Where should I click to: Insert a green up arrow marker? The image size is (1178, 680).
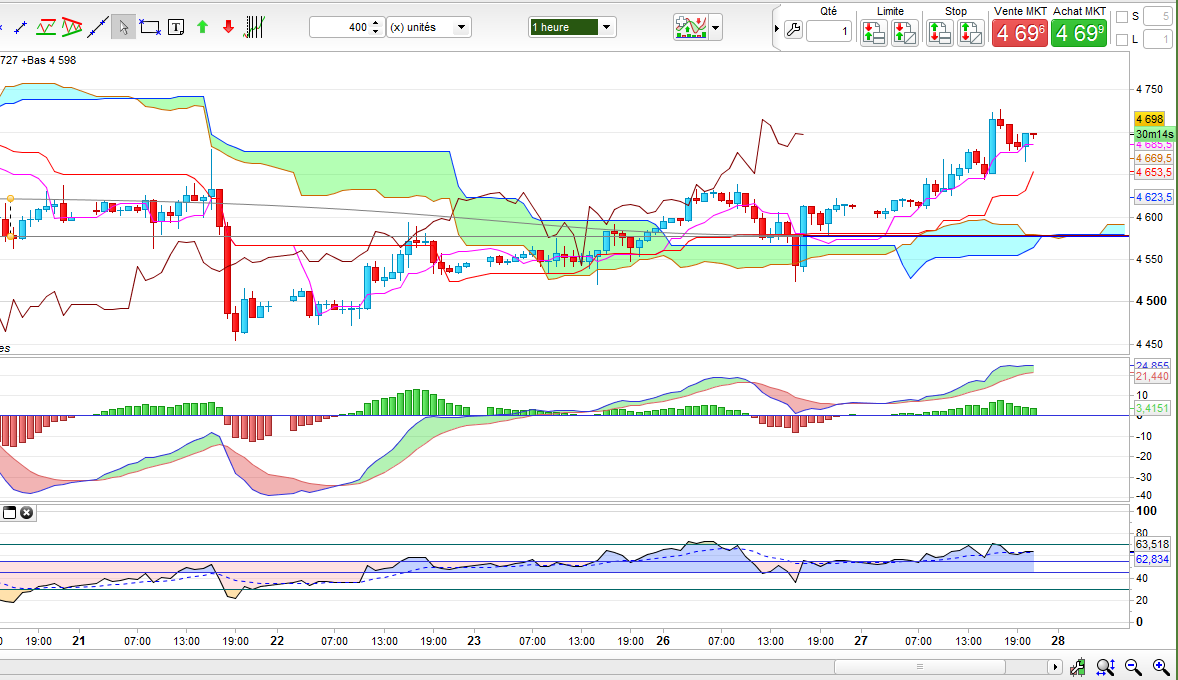click(x=203, y=27)
